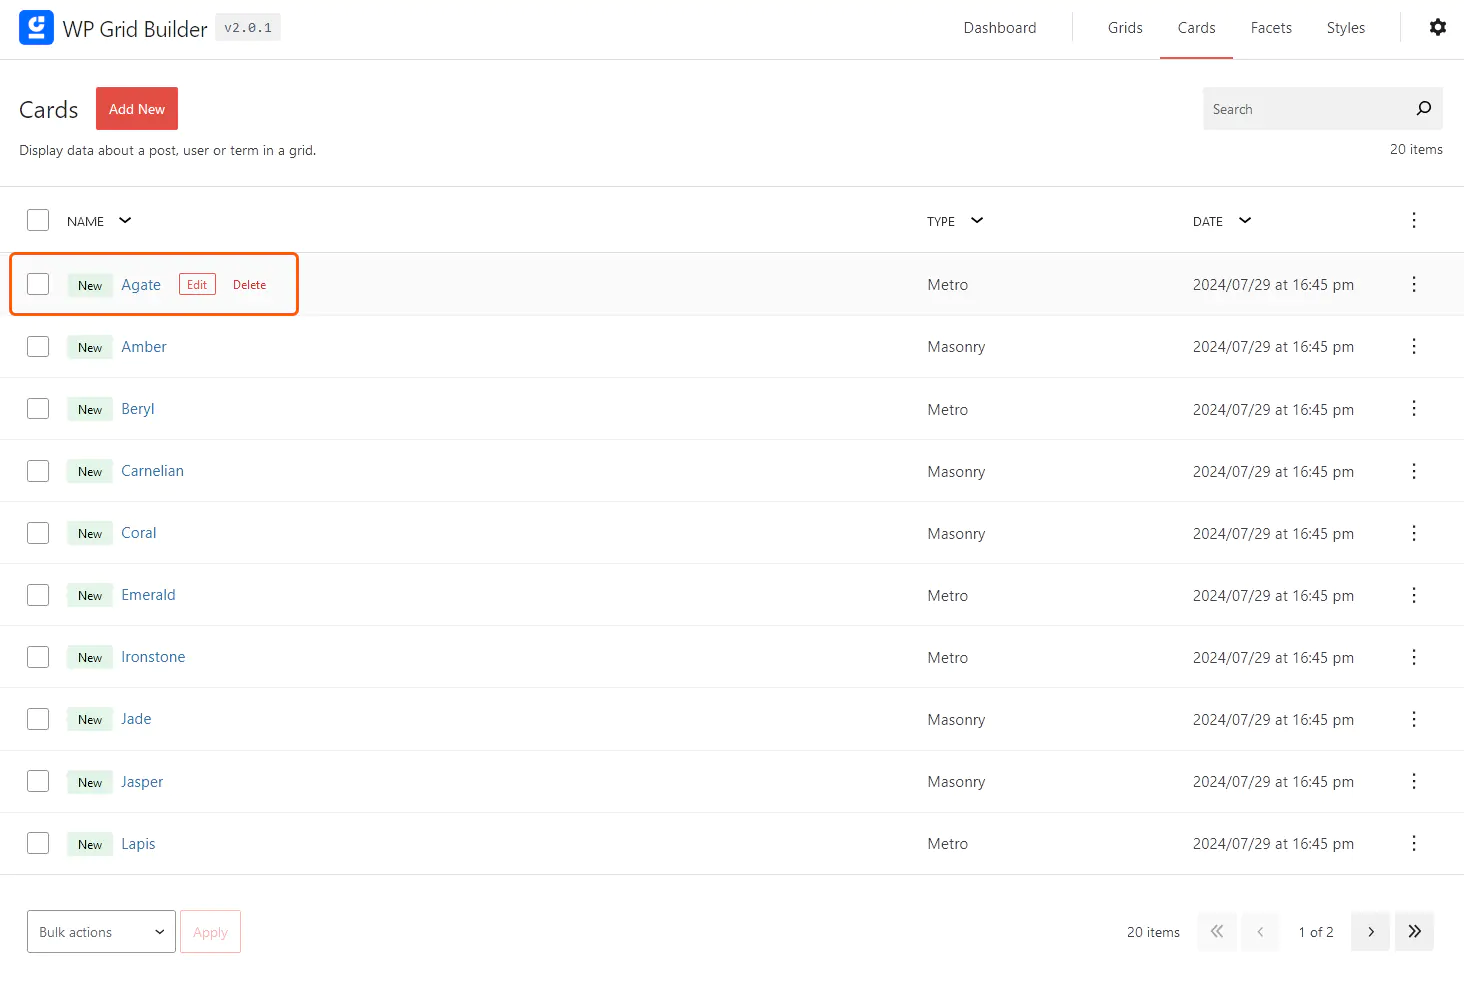Click the search magnifier icon

1423,108
